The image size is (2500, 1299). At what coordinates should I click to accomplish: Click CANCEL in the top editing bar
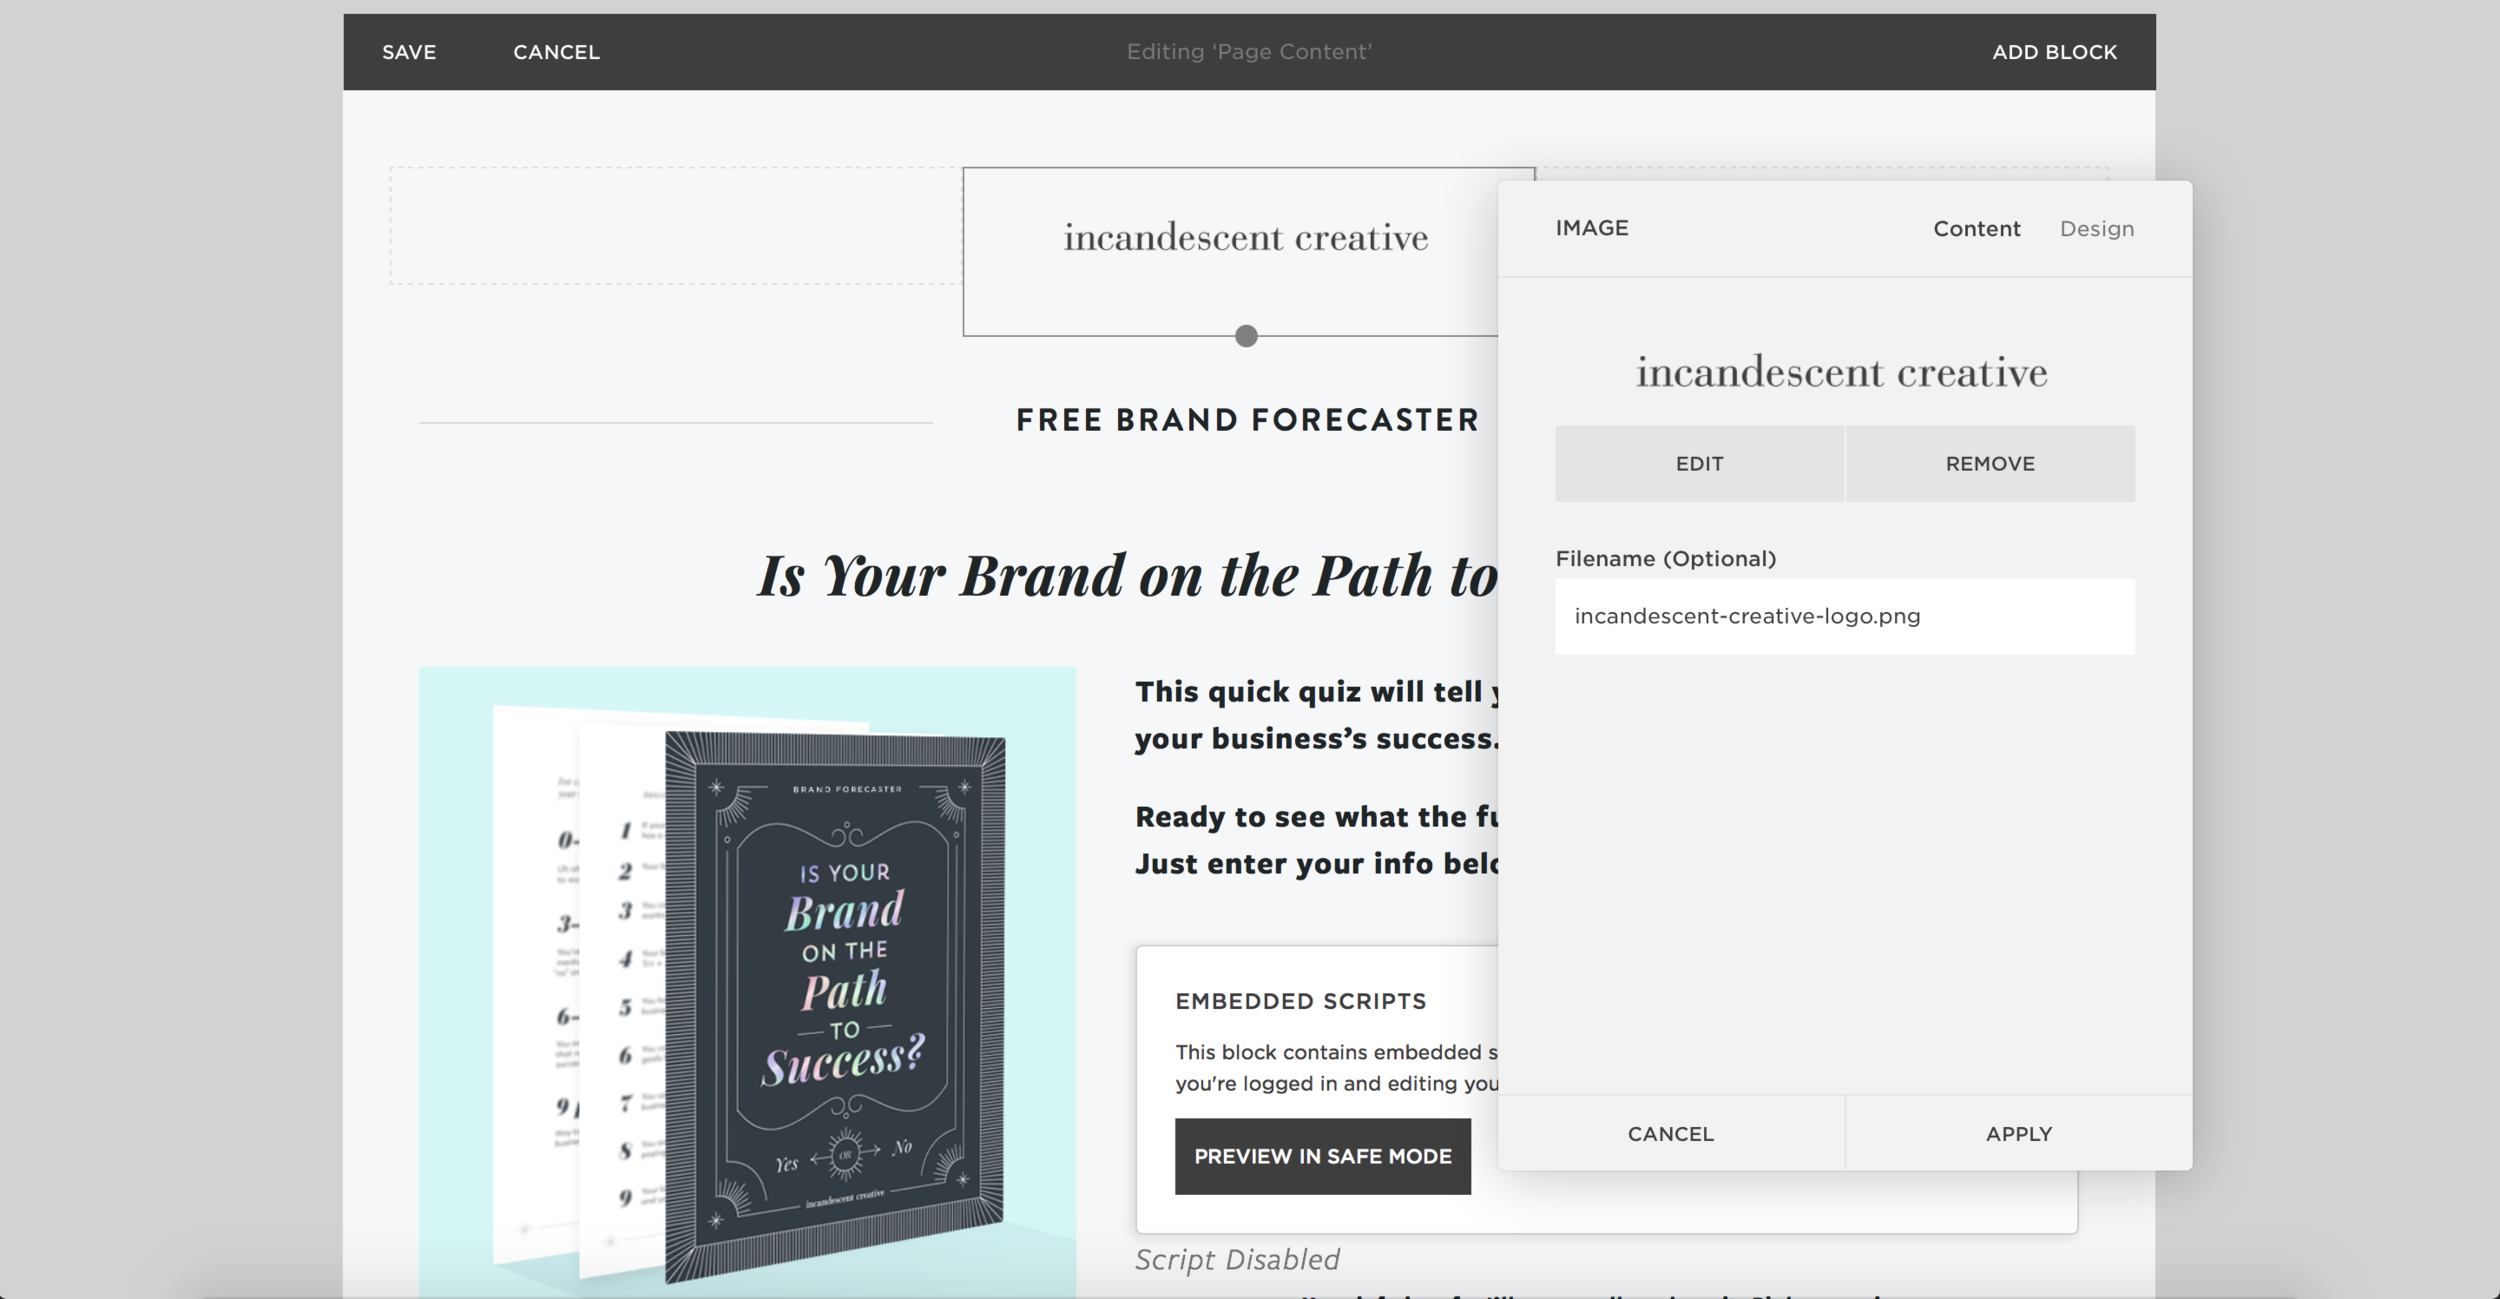(556, 52)
